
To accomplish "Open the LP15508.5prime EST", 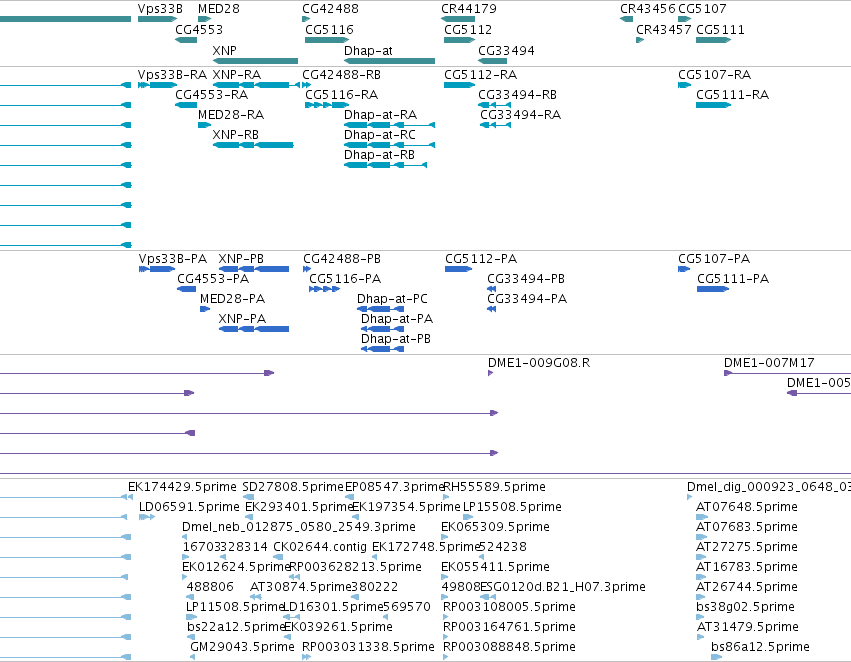I will (x=466, y=517).
